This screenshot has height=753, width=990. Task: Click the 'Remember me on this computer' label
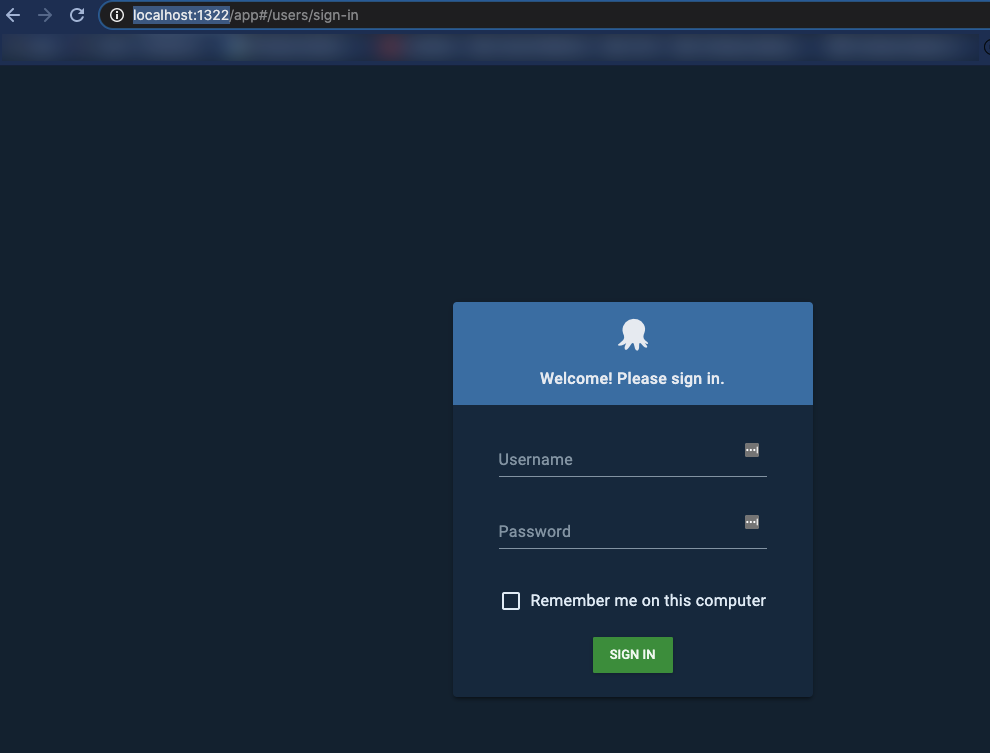(x=648, y=601)
